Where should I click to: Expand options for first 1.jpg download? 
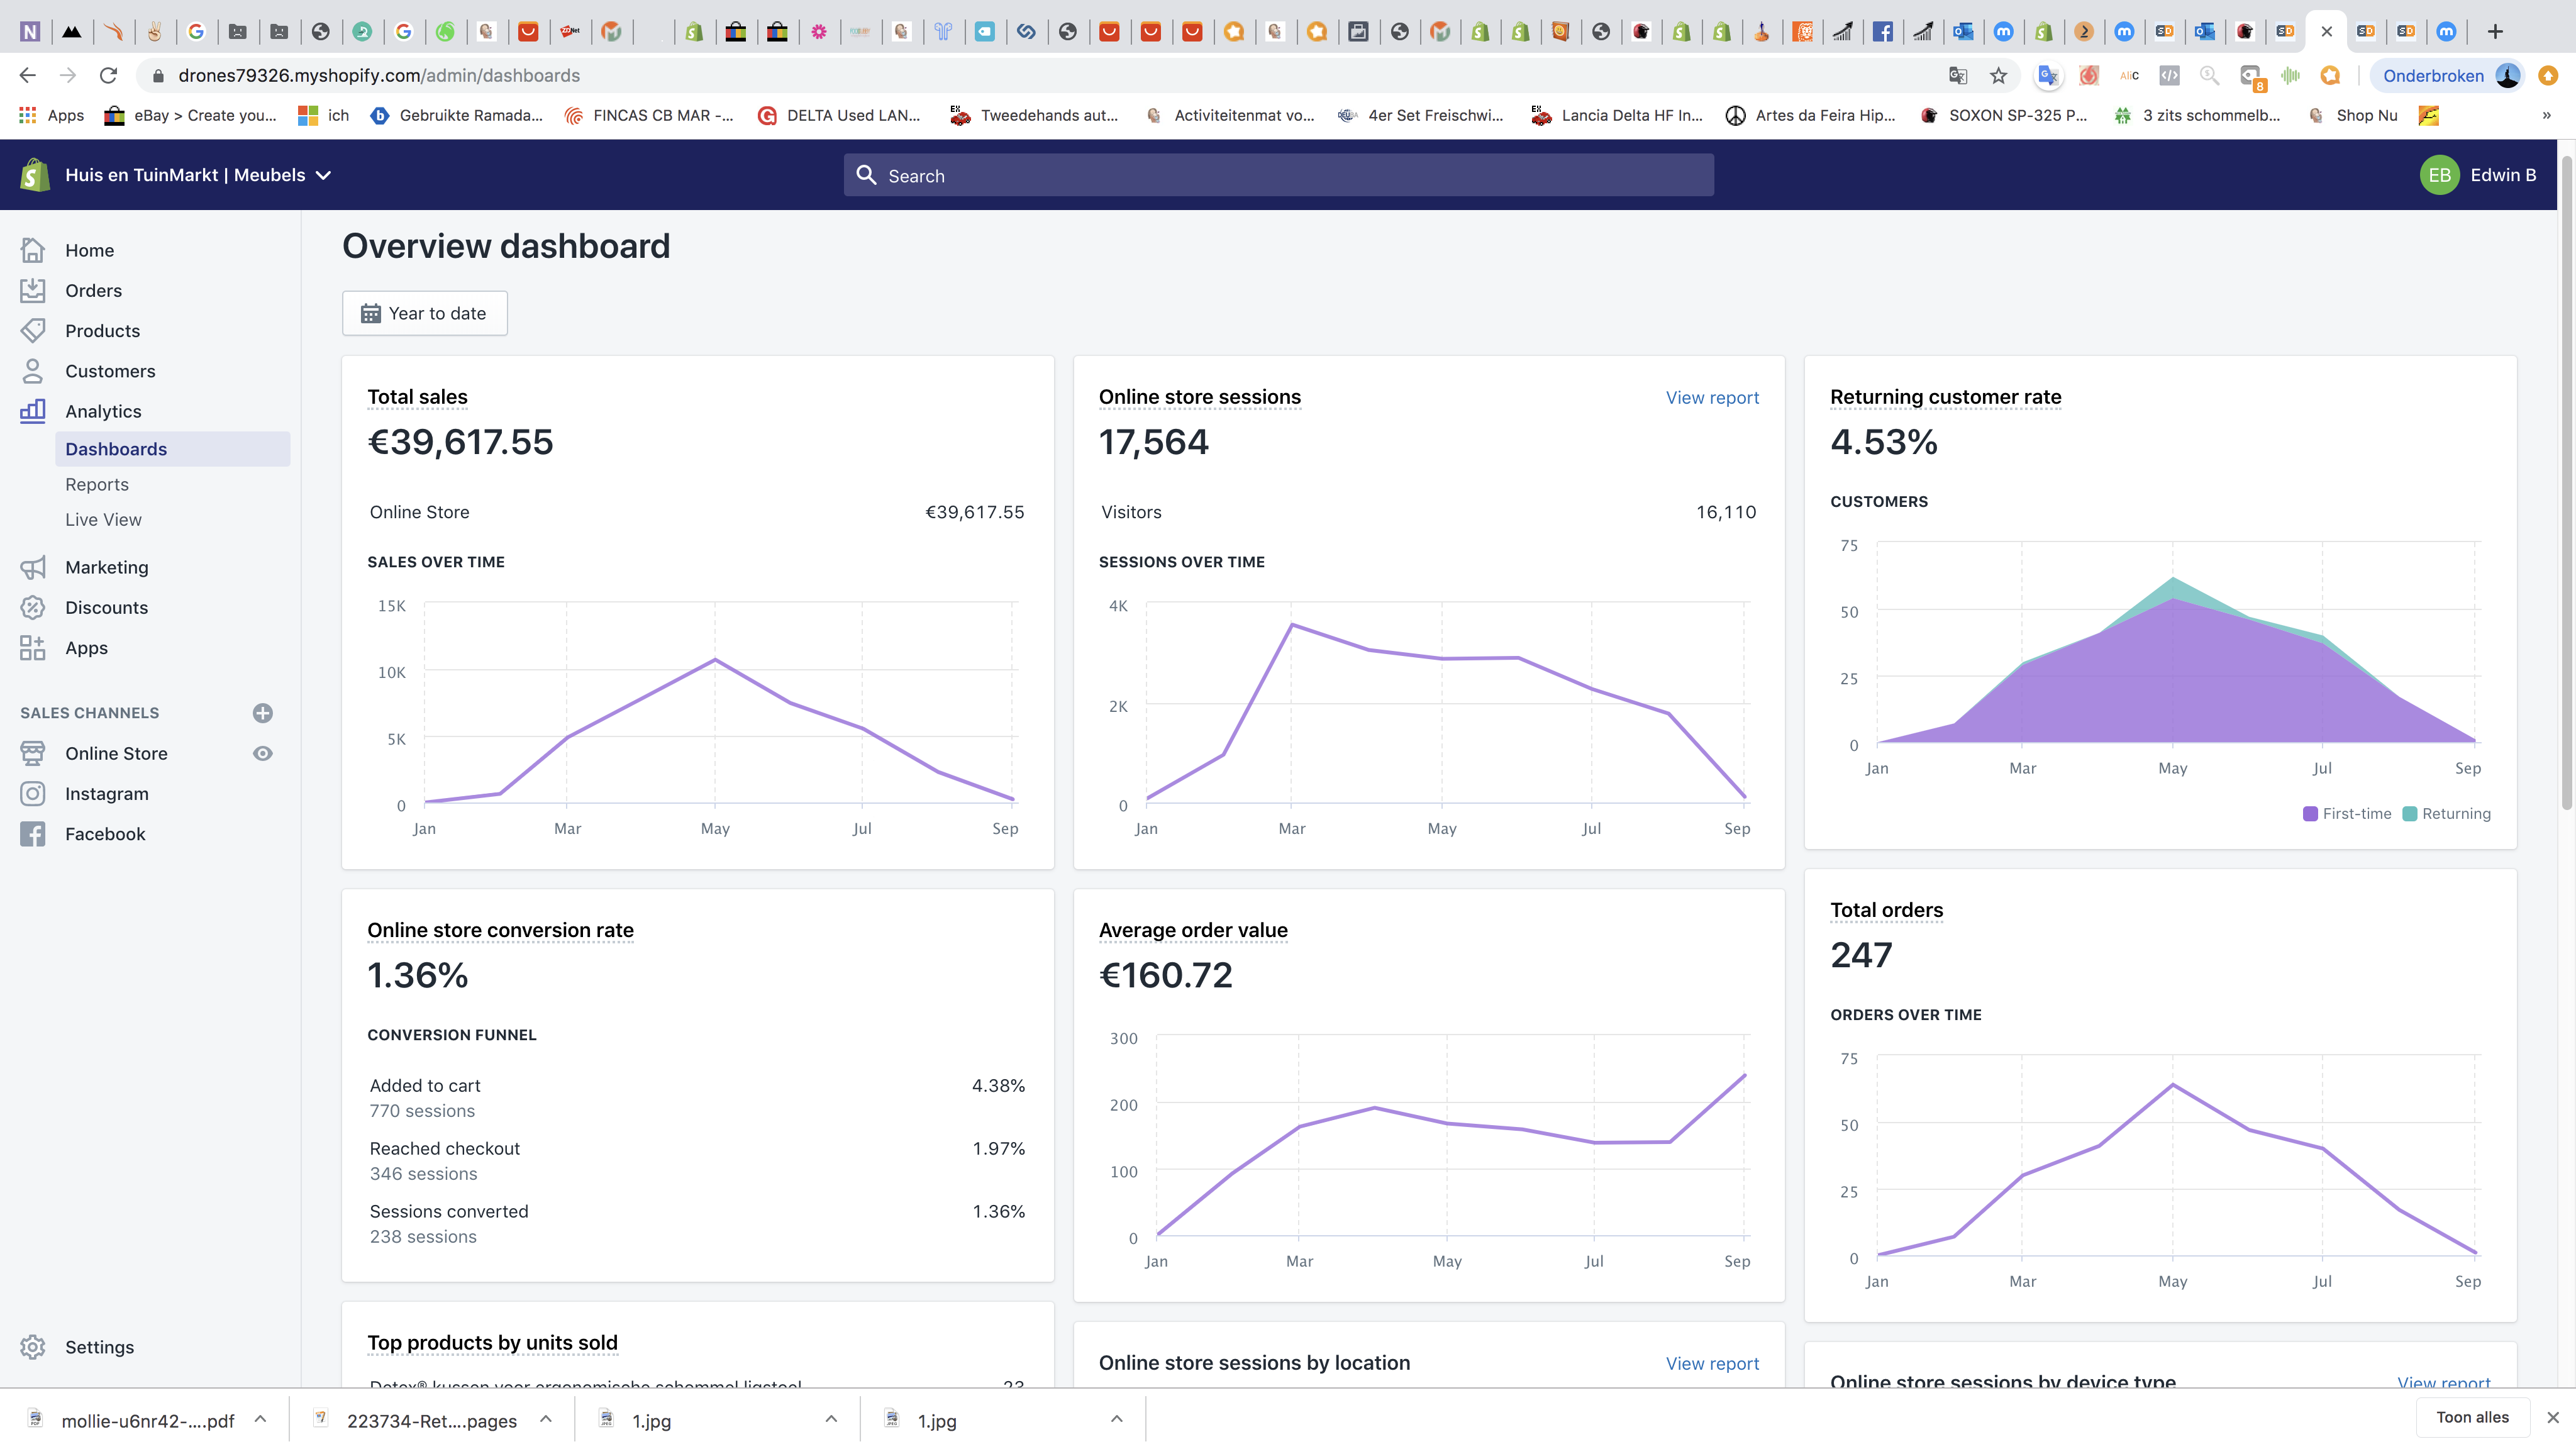[x=831, y=1419]
